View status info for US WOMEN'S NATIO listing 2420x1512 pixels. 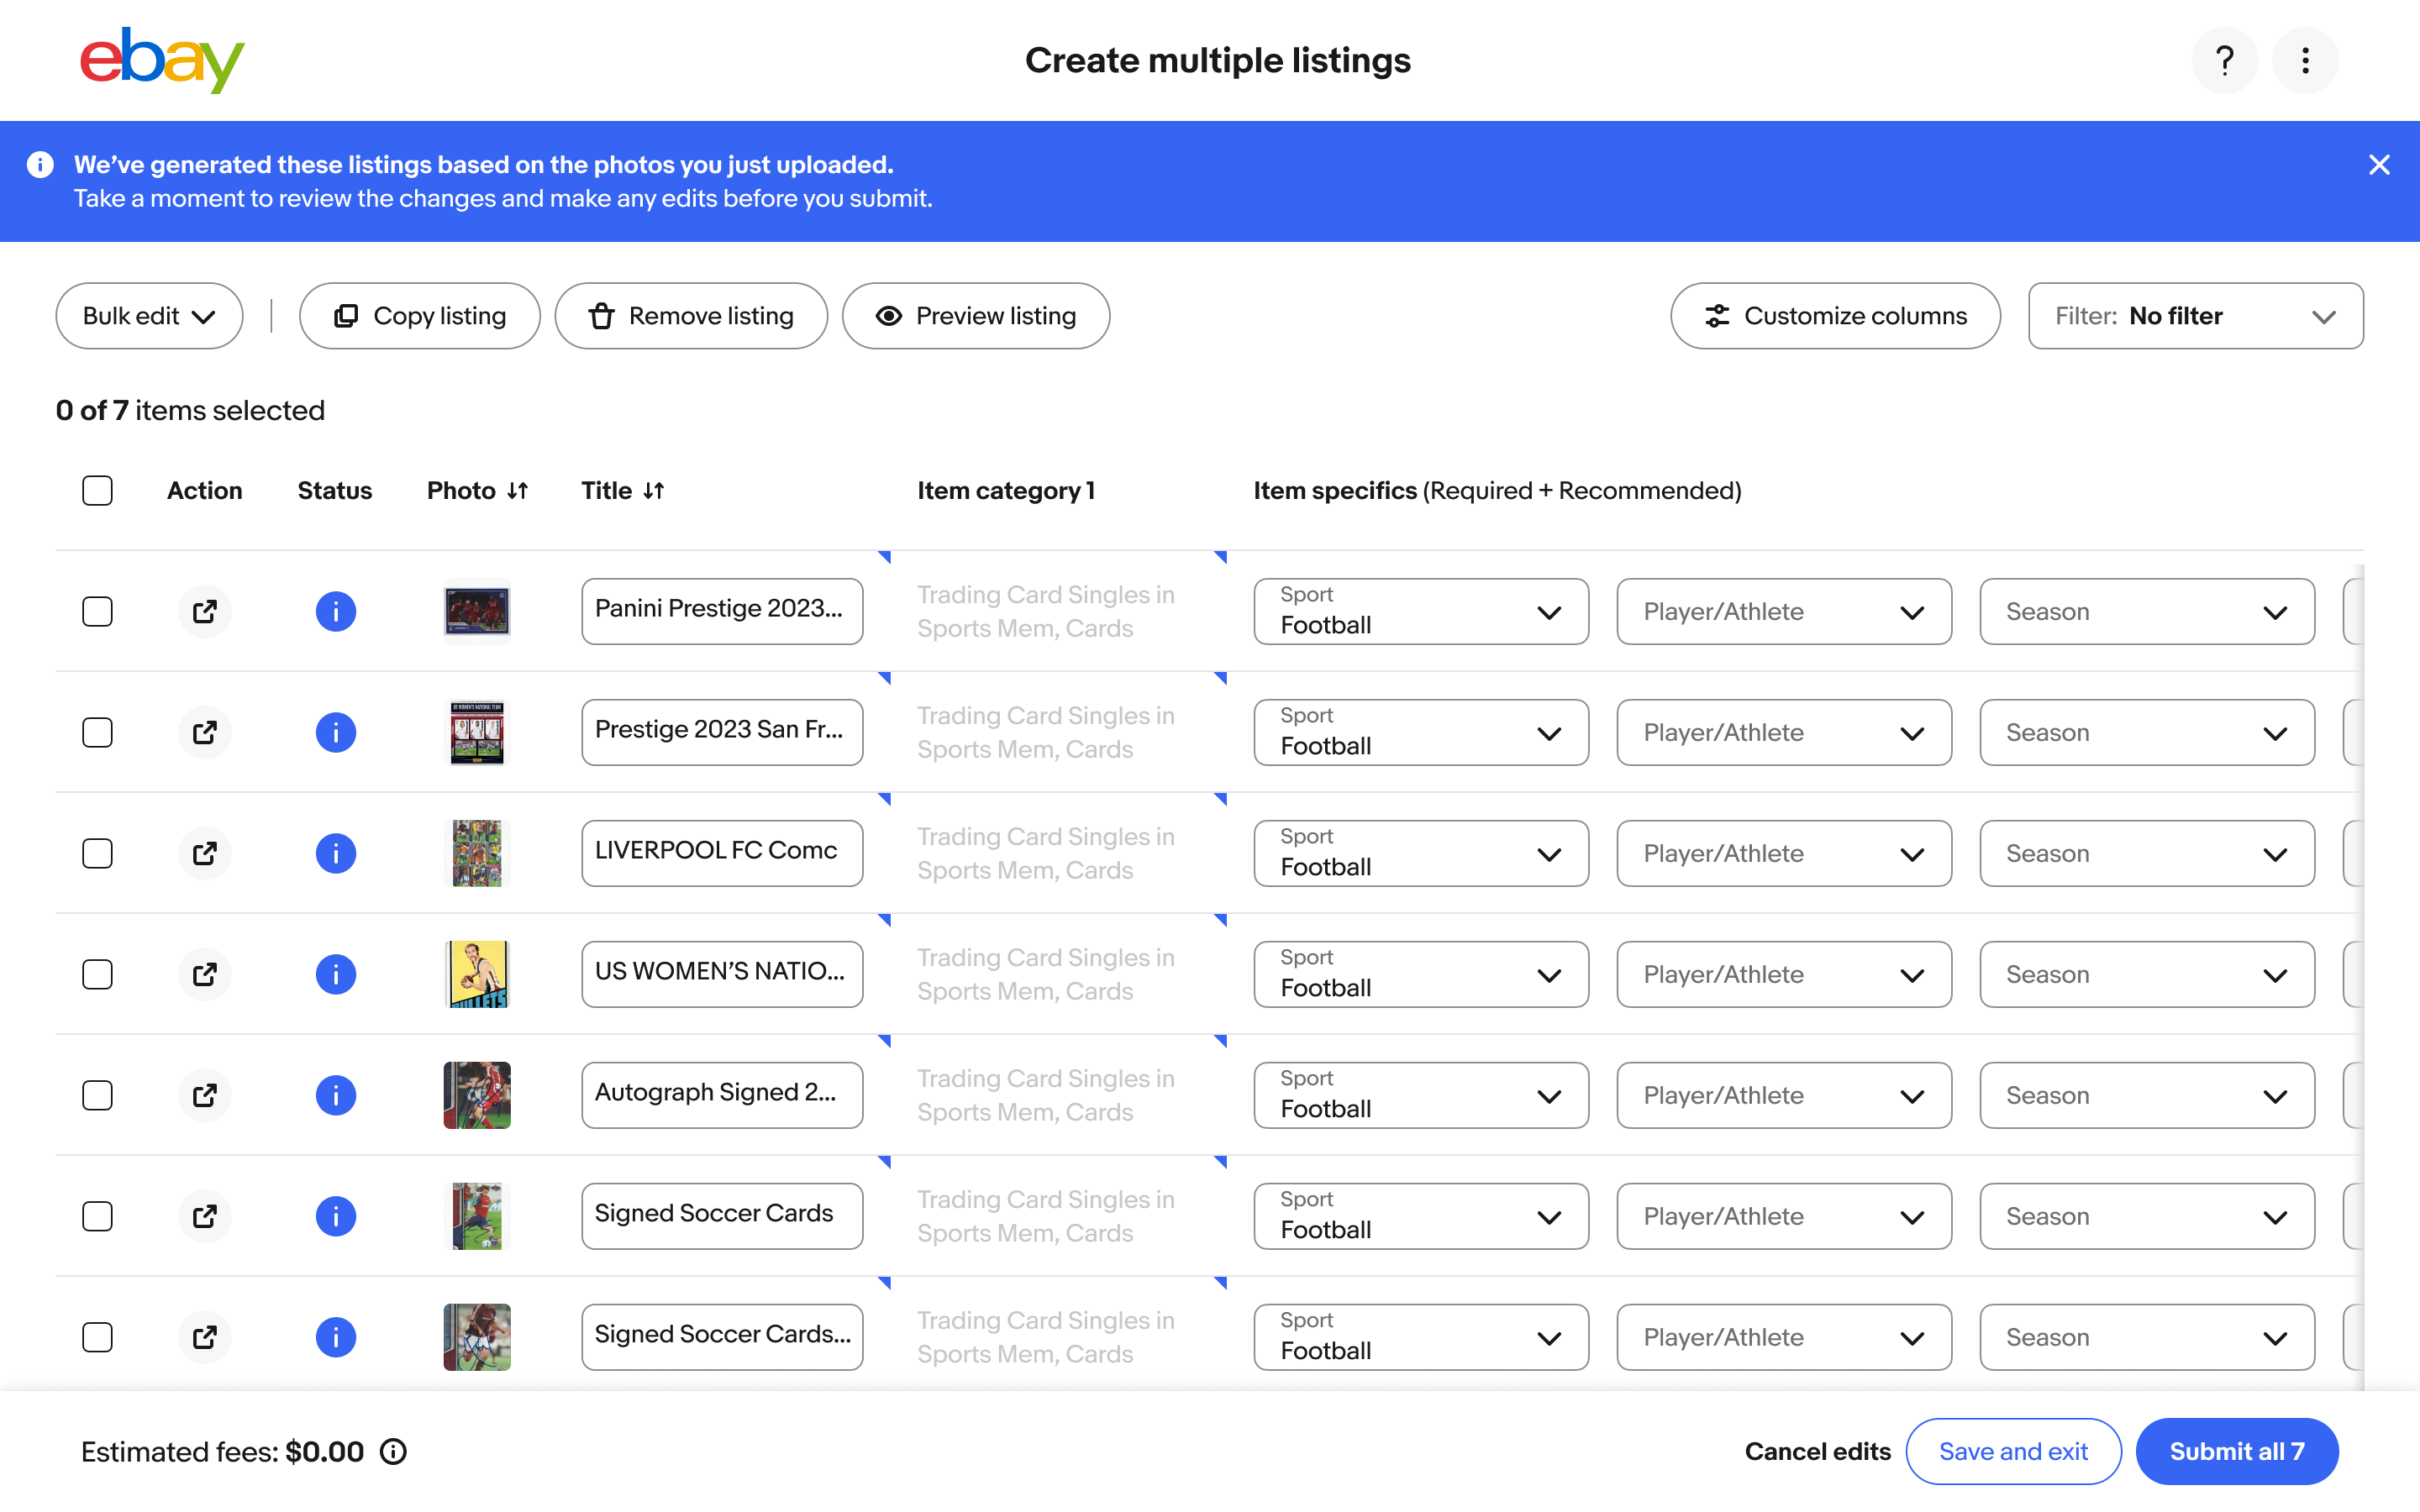336,974
